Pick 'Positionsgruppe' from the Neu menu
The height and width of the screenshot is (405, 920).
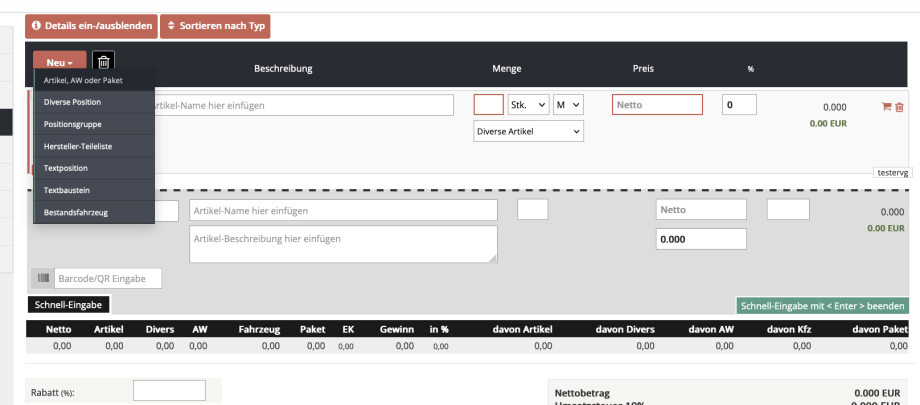point(72,124)
